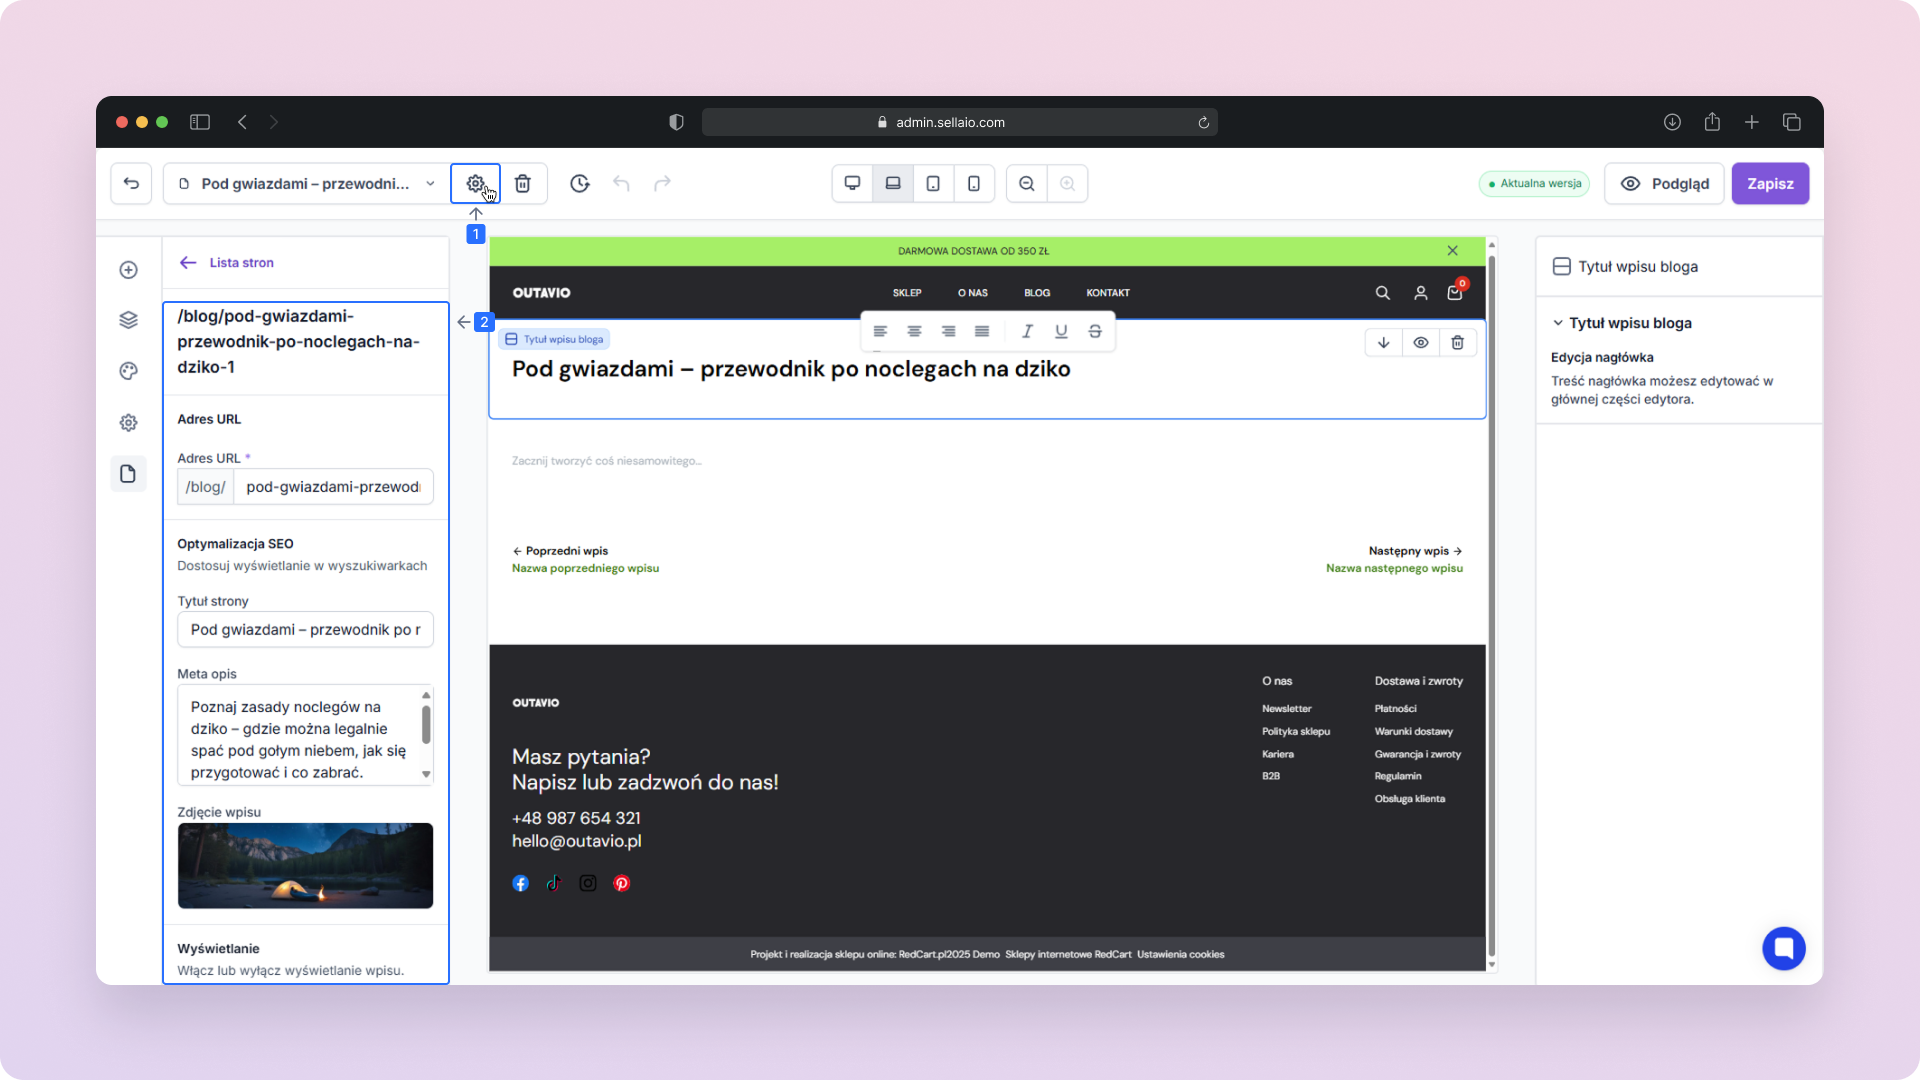Click BLOG in store navigation menu
The height and width of the screenshot is (1080, 1920).
point(1037,293)
